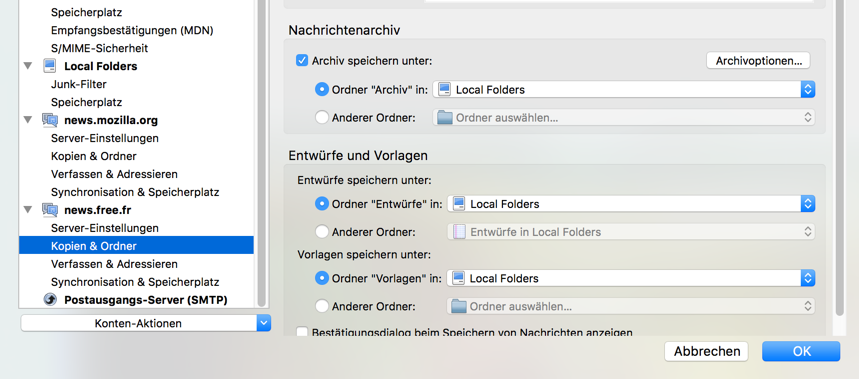Open the Konten-Aktionen dropdown

point(146,323)
